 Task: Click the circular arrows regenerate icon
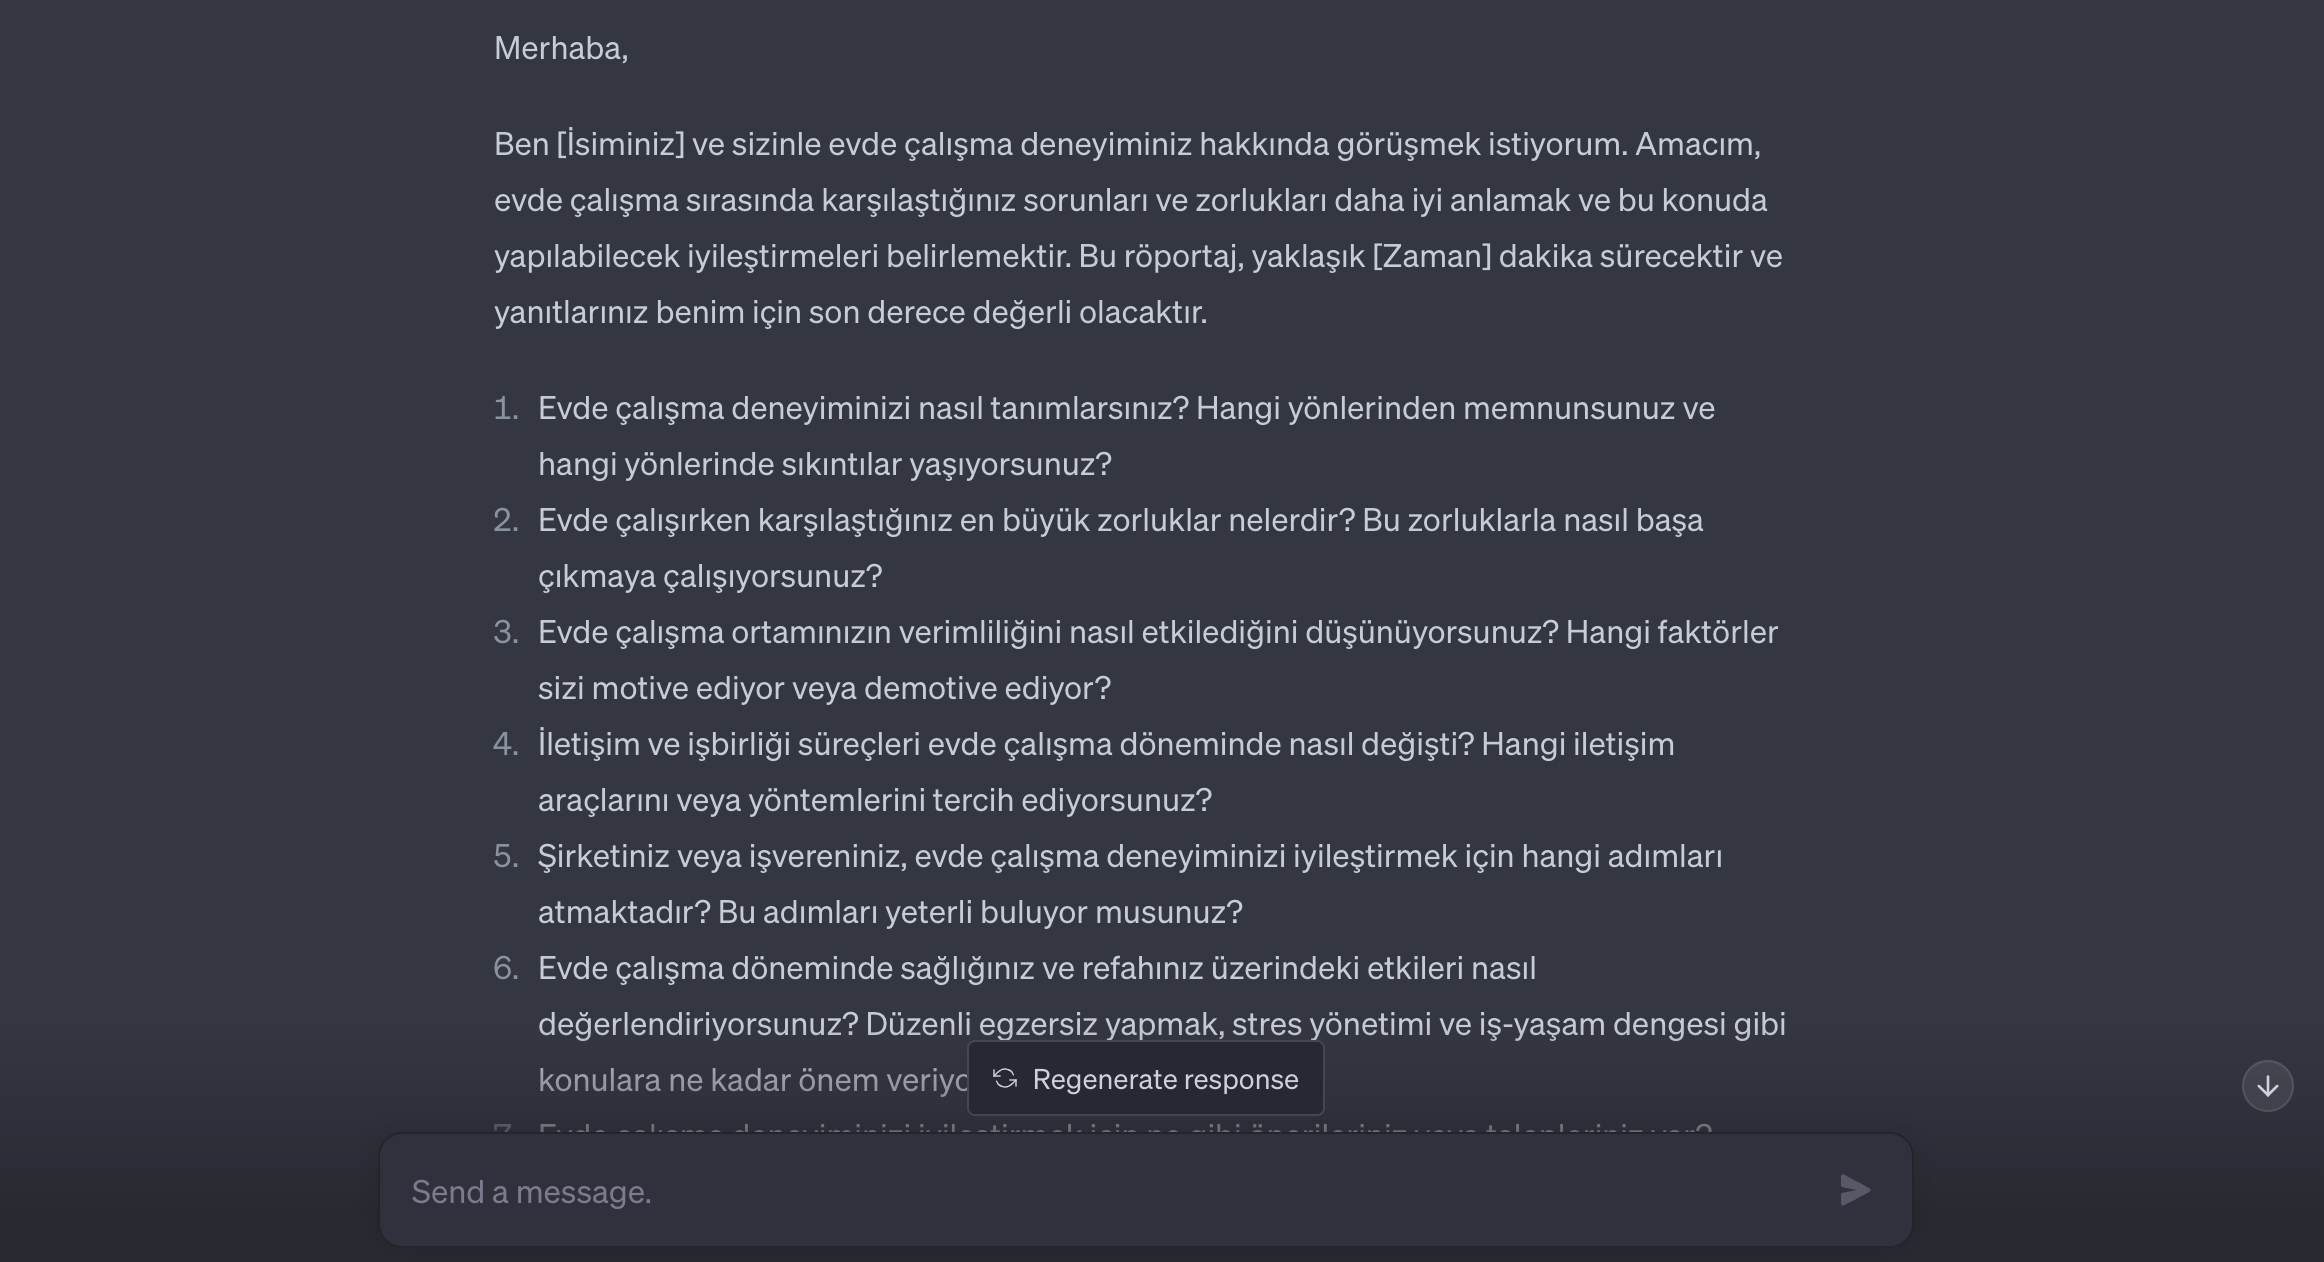[x=1005, y=1079]
